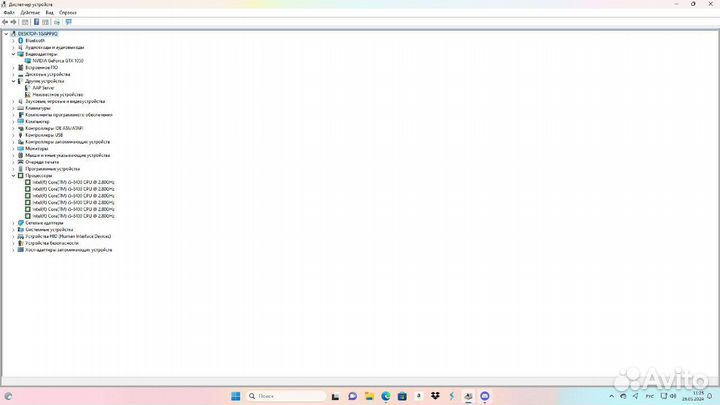Viewport: 720px width, 405px height.
Task: Expand the Очереди печати category
Action: coord(13,162)
